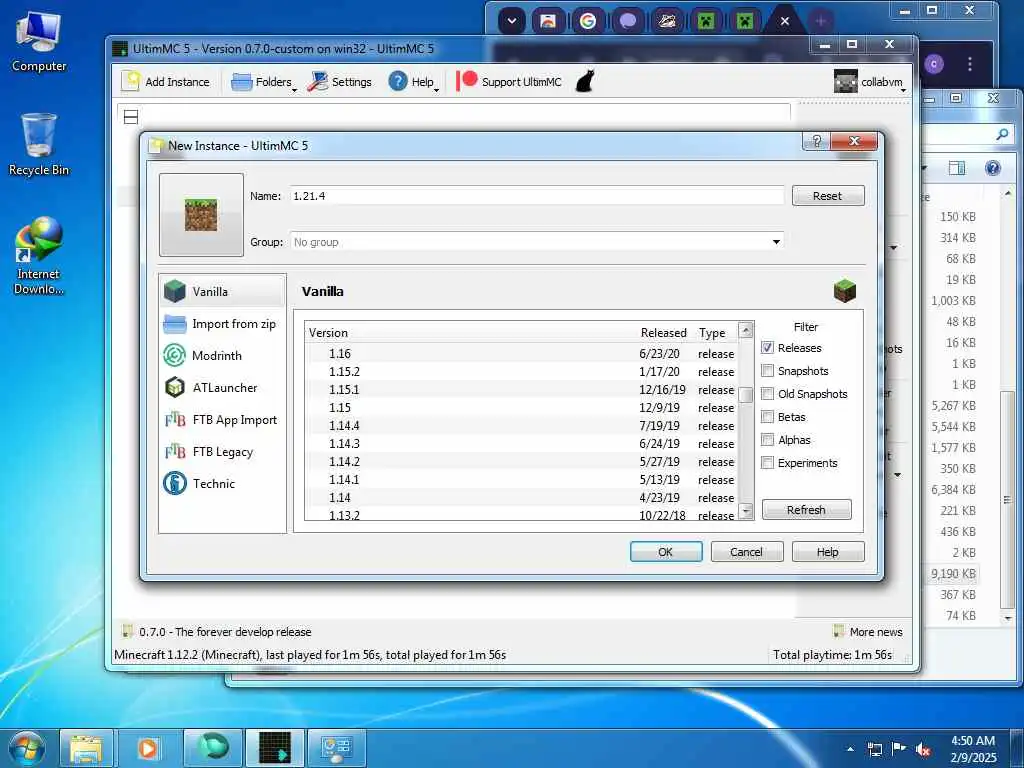Screen dimensions: 1024x768
Task: Select version 1.15.1 row
Action: point(521,389)
